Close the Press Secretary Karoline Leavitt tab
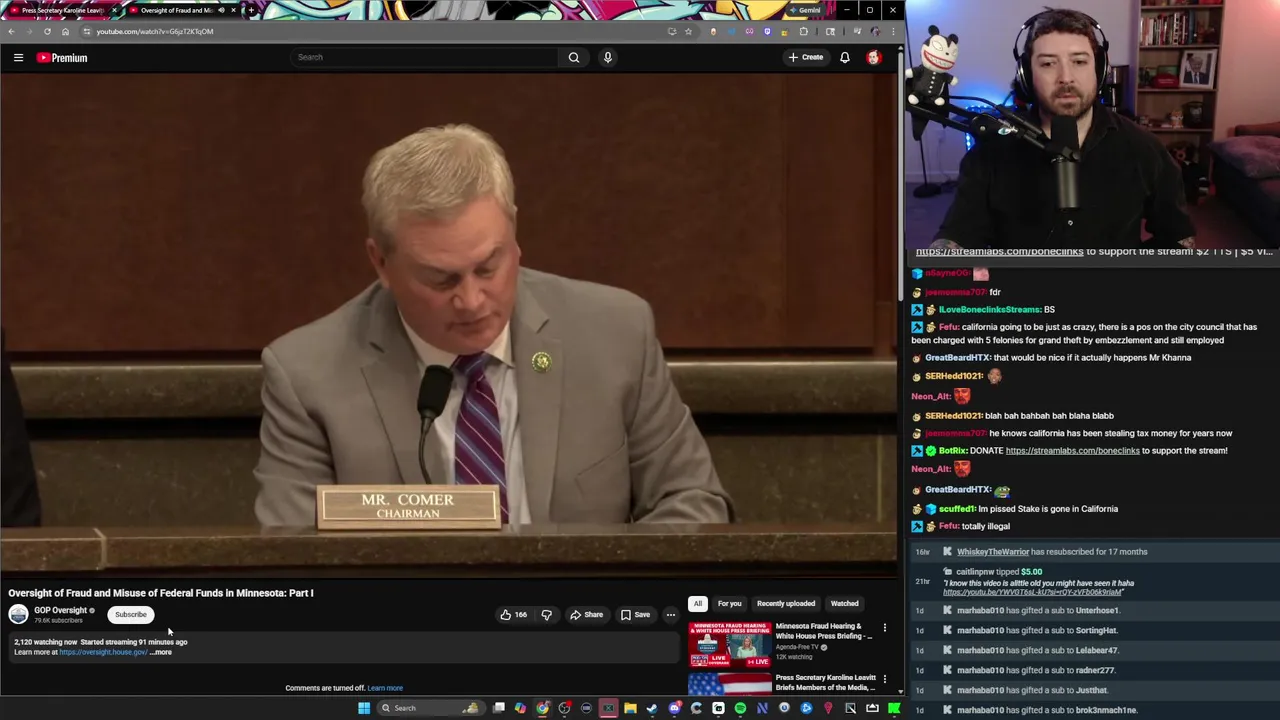1280x720 pixels. (x=115, y=10)
